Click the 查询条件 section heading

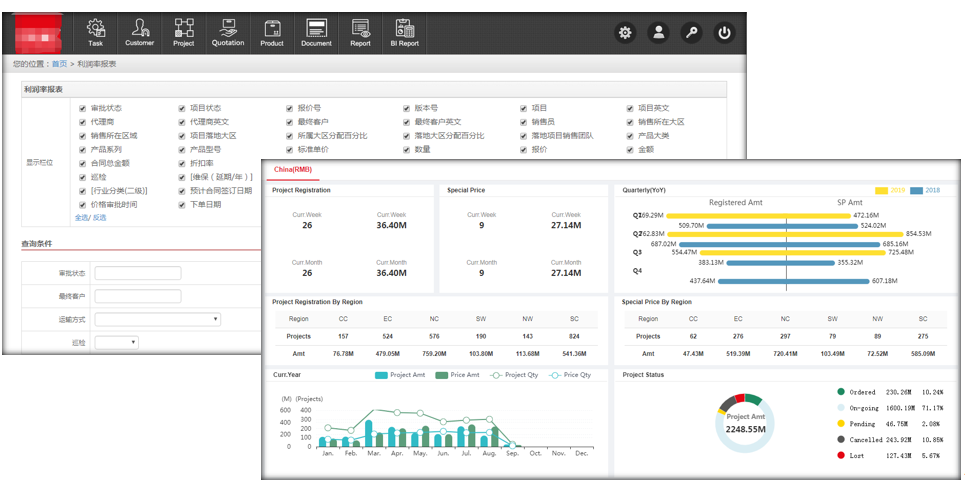(x=37, y=244)
